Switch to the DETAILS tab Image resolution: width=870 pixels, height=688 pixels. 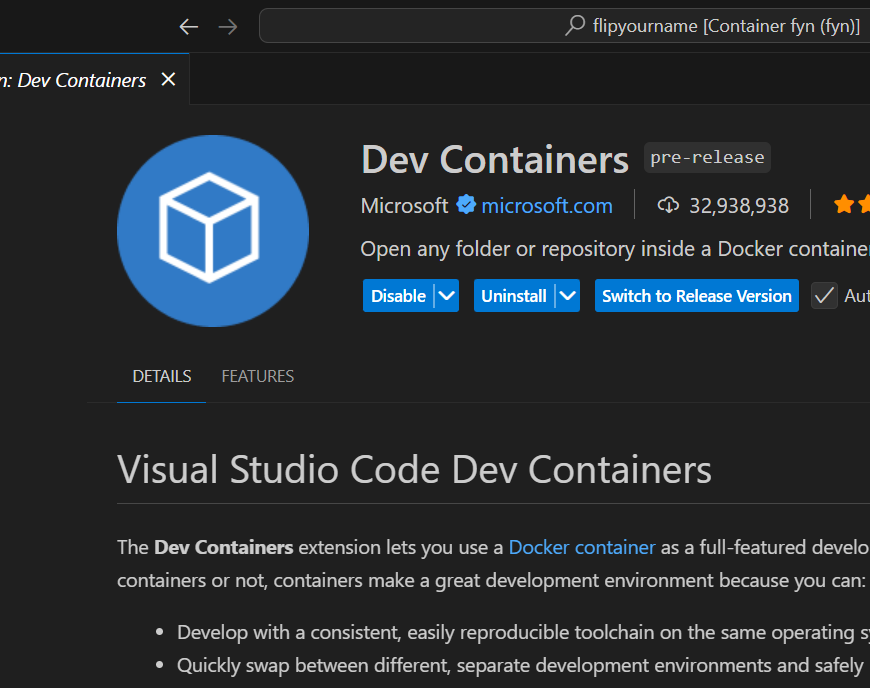point(161,376)
